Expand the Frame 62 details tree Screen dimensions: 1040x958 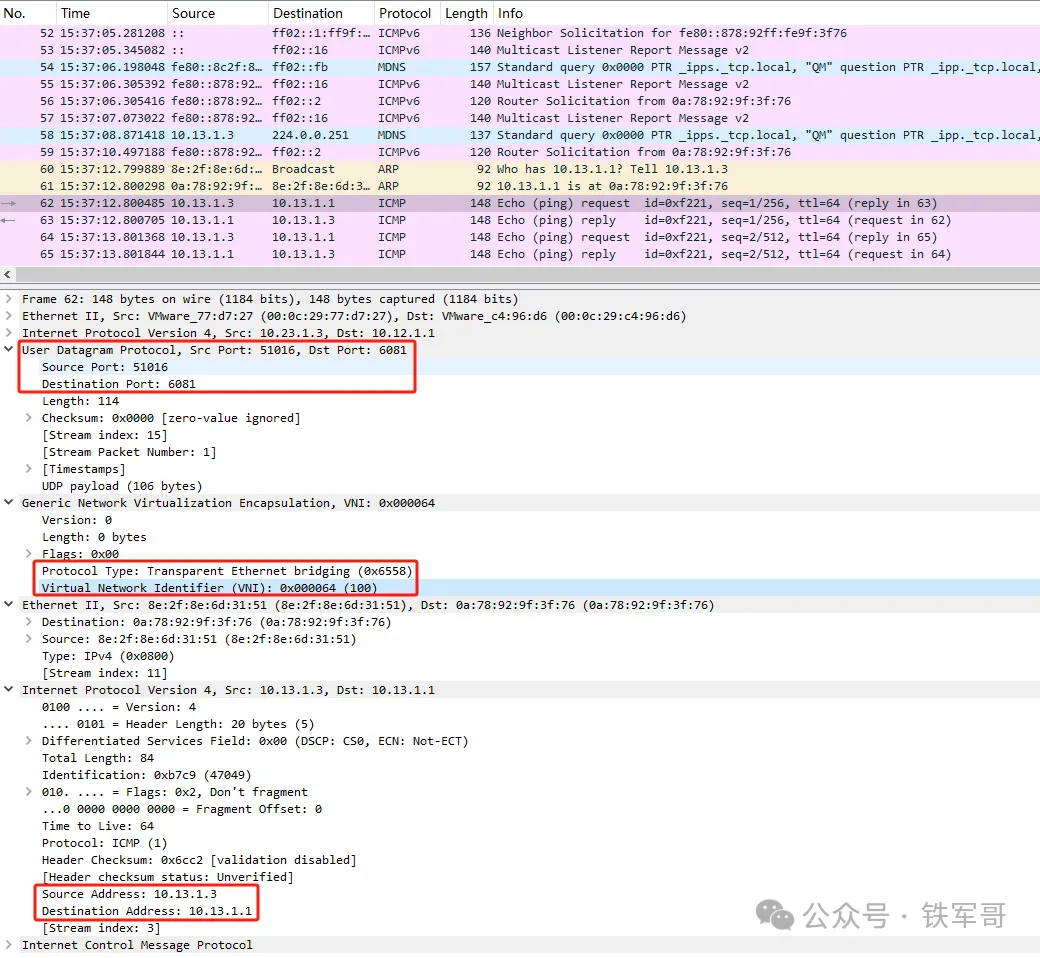[10, 299]
